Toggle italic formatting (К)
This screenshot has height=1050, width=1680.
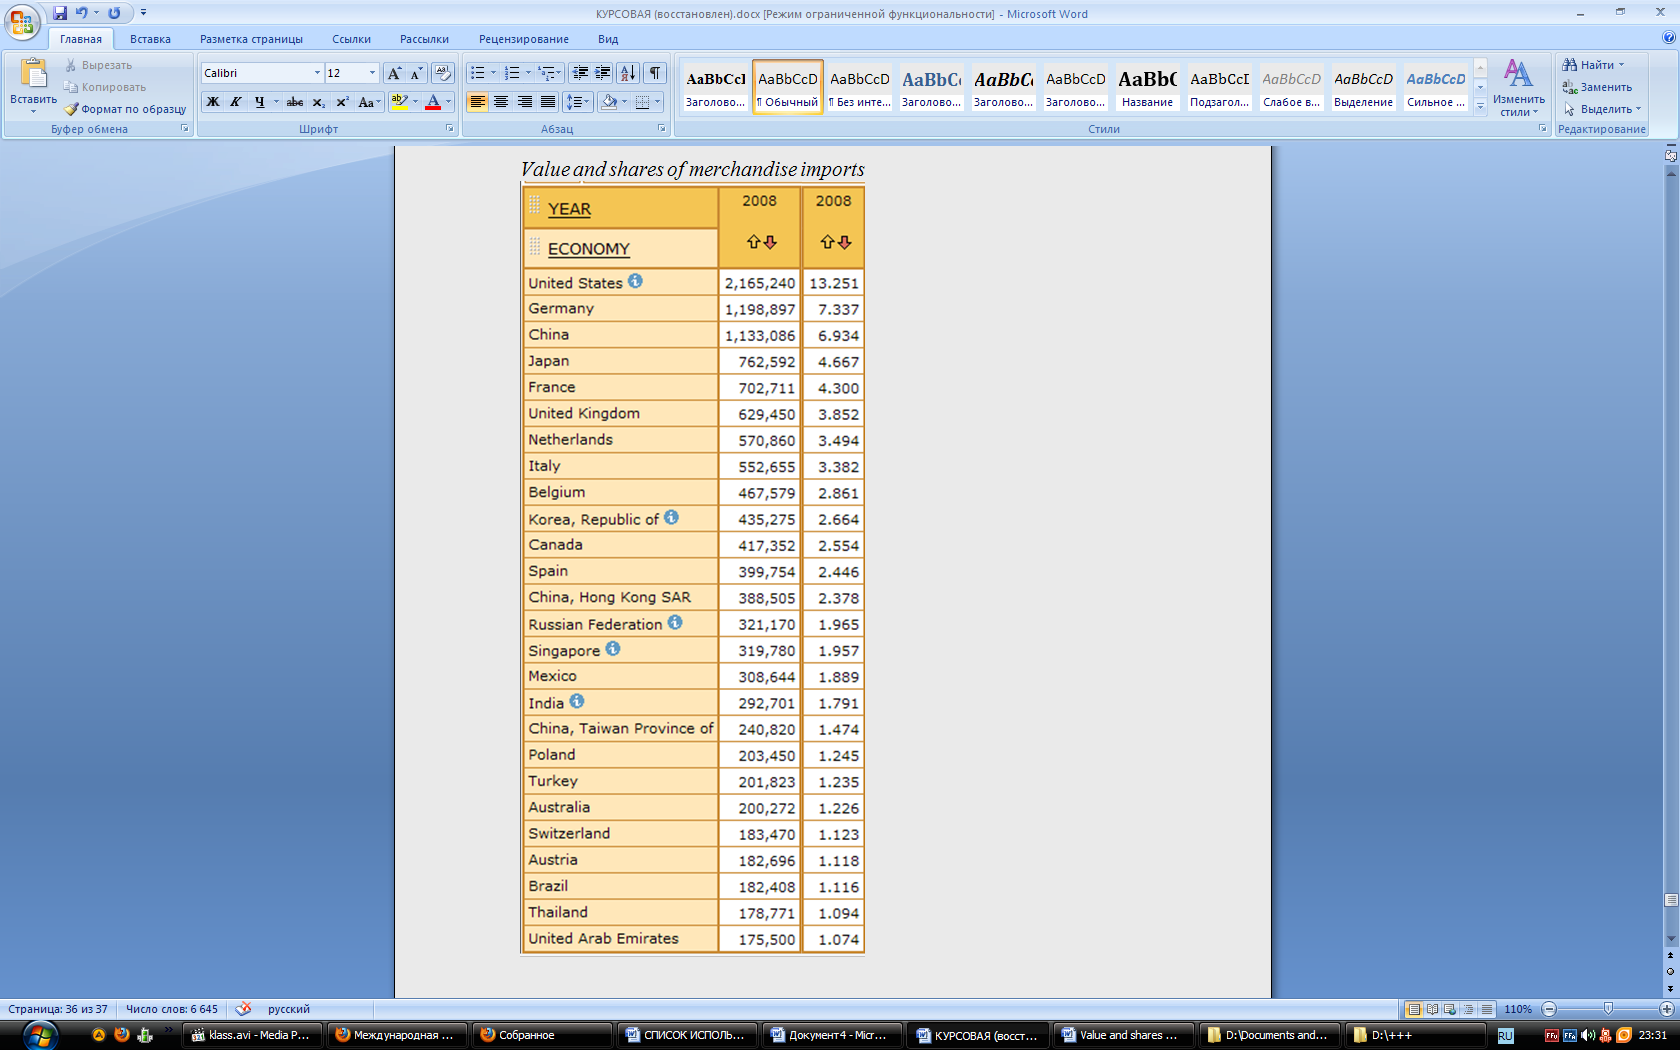[x=236, y=102]
